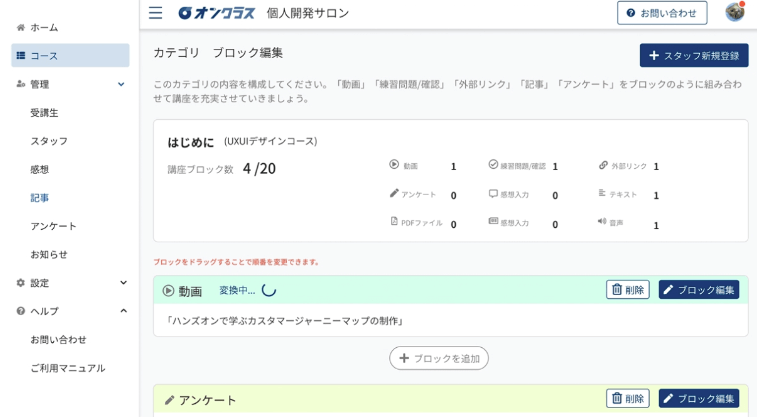Click the 練習問題/確認 checkmark icon
This screenshot has width=757, height=417.
pos(493,165)
